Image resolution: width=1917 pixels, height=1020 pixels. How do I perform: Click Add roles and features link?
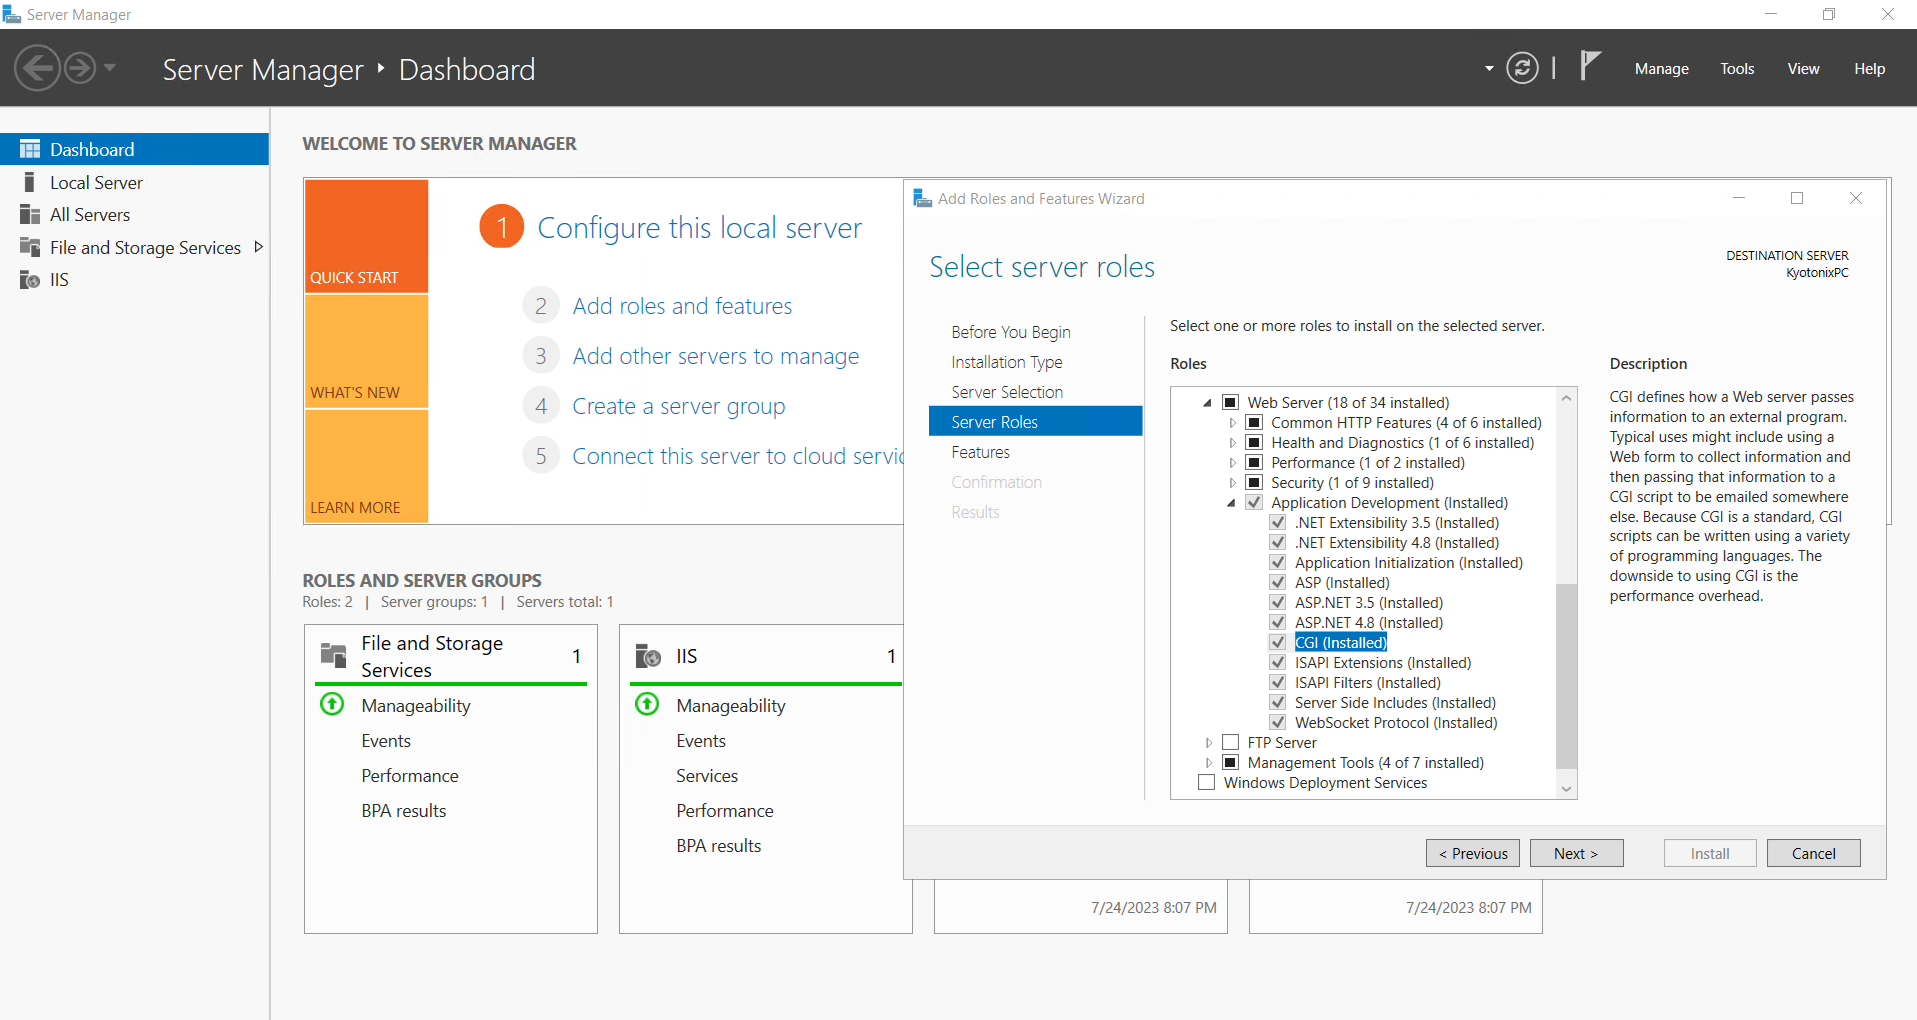[682, 306]
